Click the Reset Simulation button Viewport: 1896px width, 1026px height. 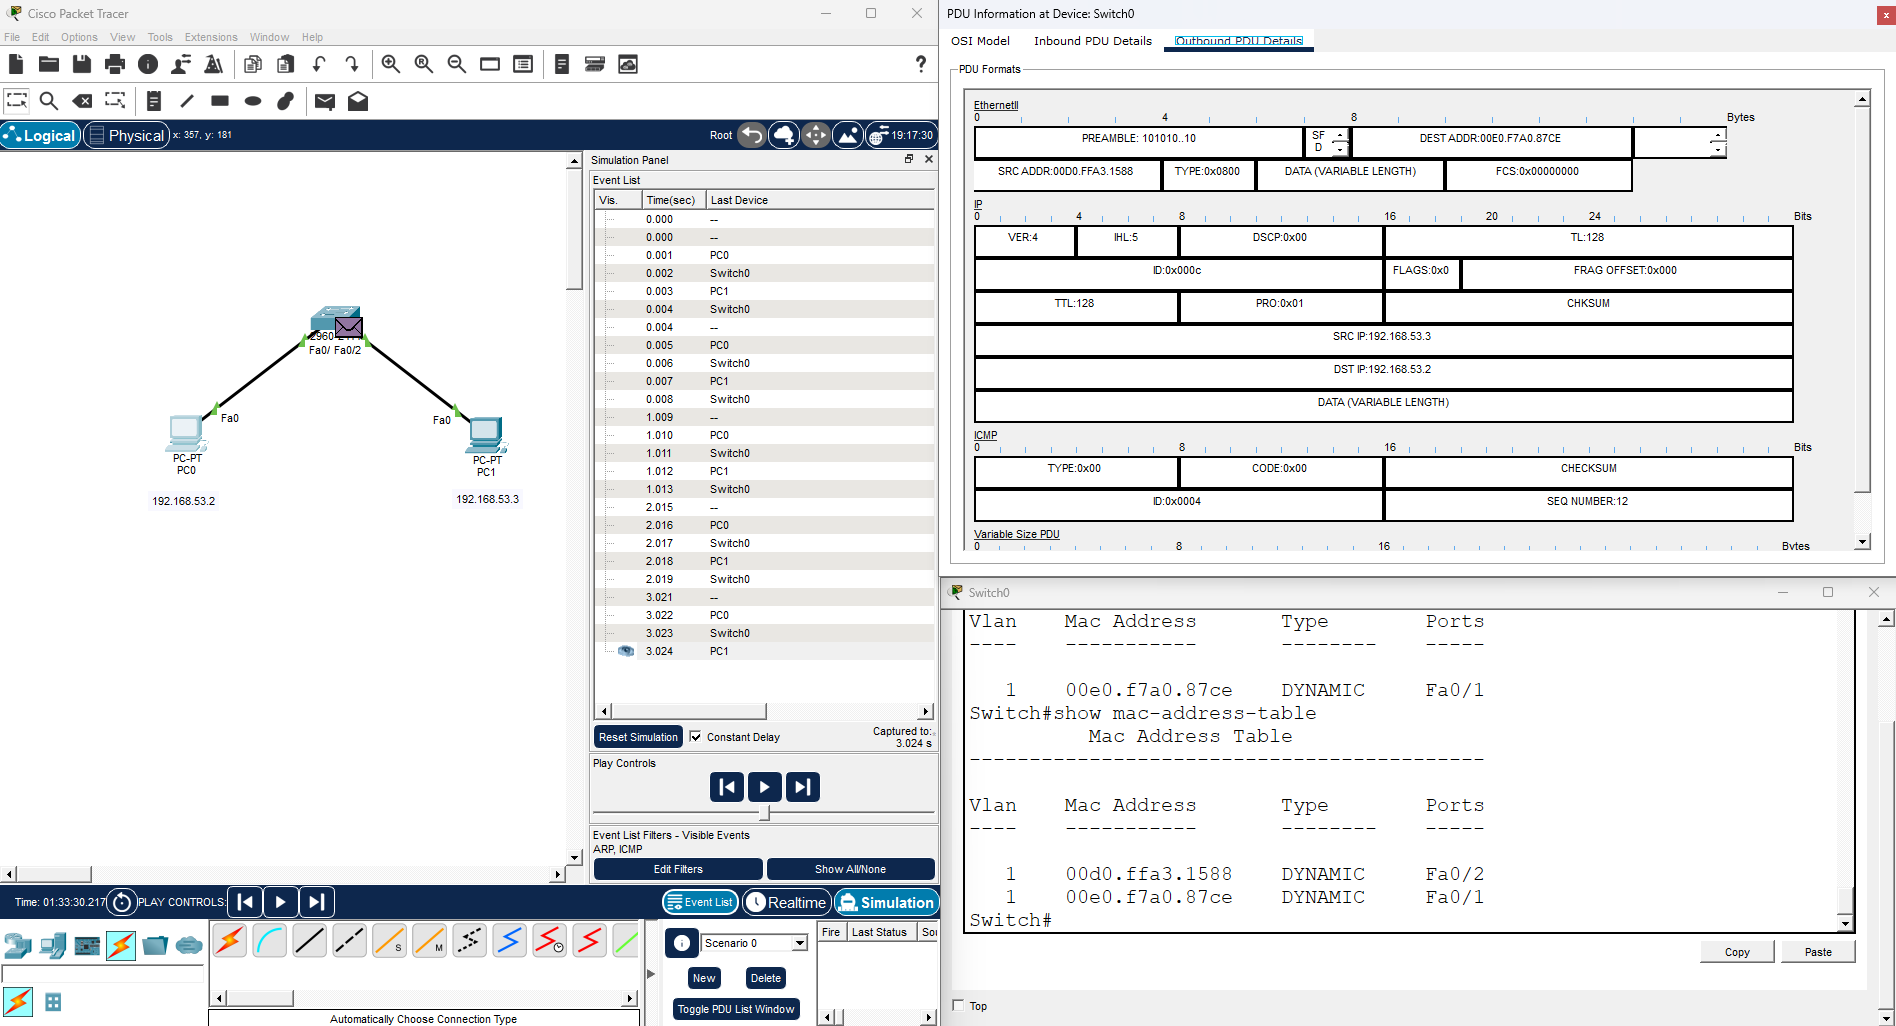pyautogui.click(x=638, y=737)
